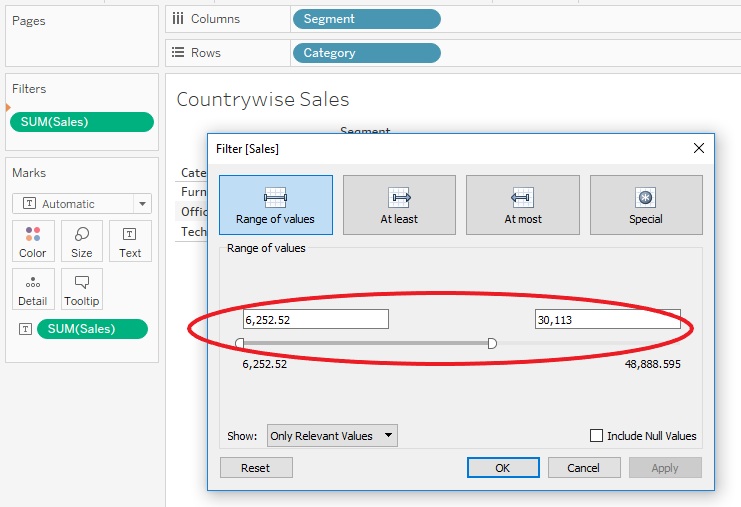Click the Text marks card
This screenshot has height=507, width=741.
coord(130,241)
